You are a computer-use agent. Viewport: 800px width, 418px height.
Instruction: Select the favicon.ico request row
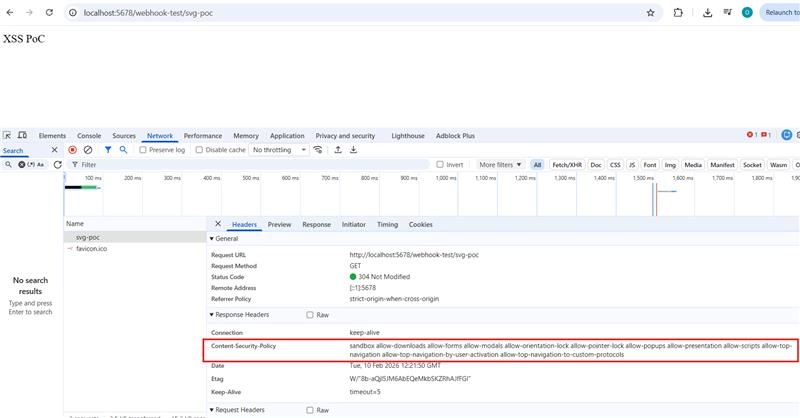click(x=135, y=249)
